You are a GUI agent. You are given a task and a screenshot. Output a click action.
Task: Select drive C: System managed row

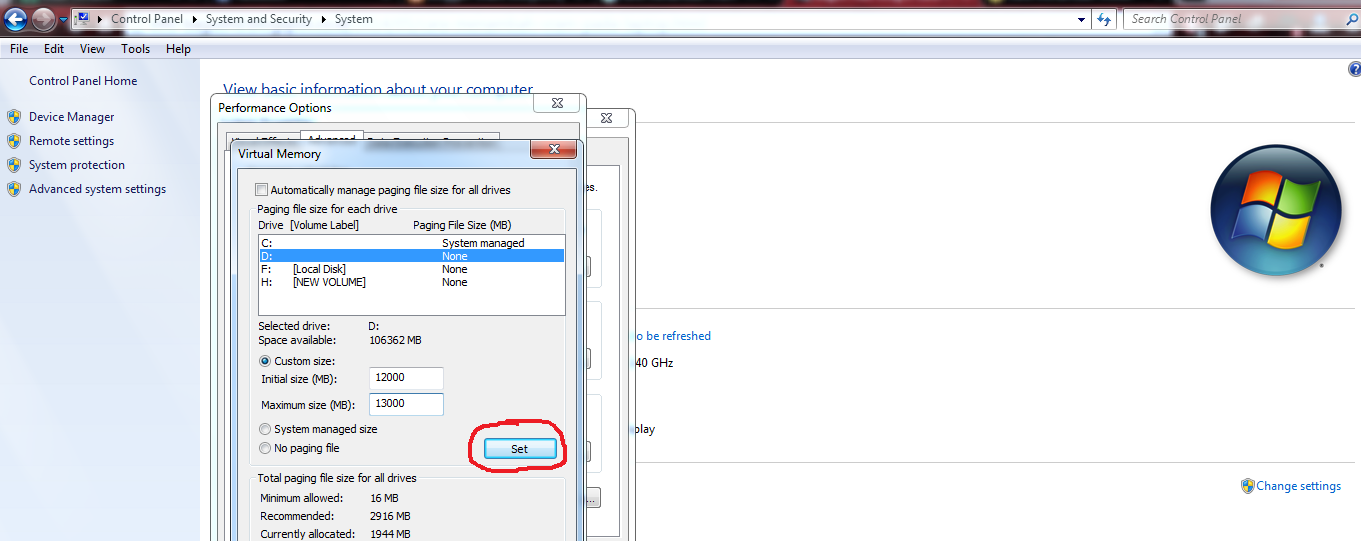pos(411,243)
